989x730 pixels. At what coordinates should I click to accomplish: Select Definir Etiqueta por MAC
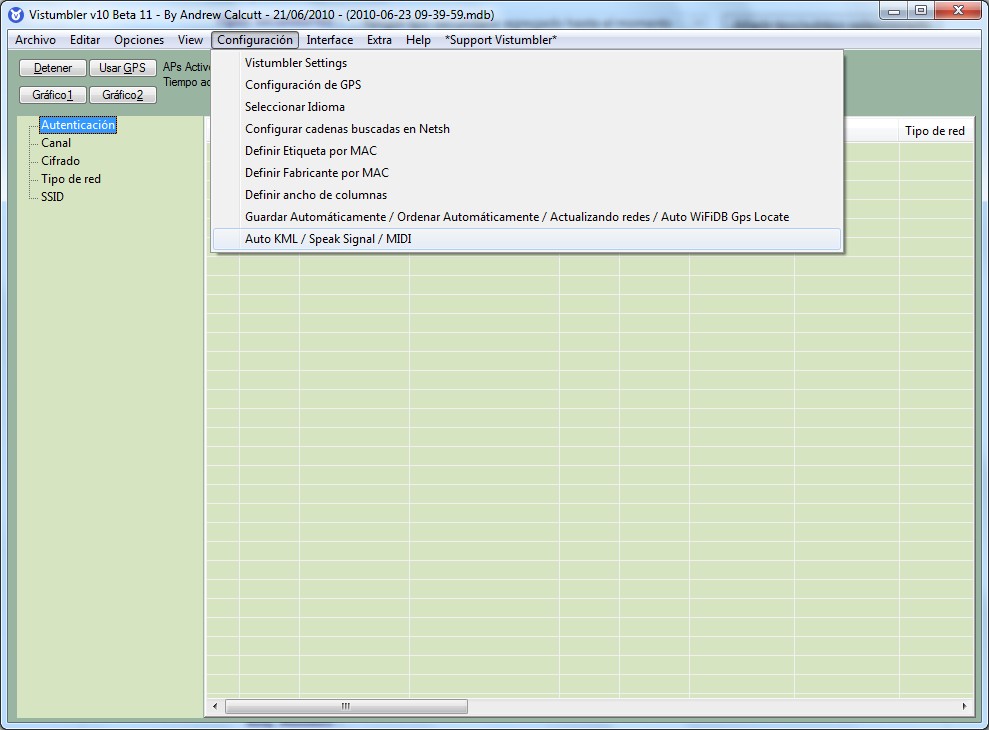[527, 151]
